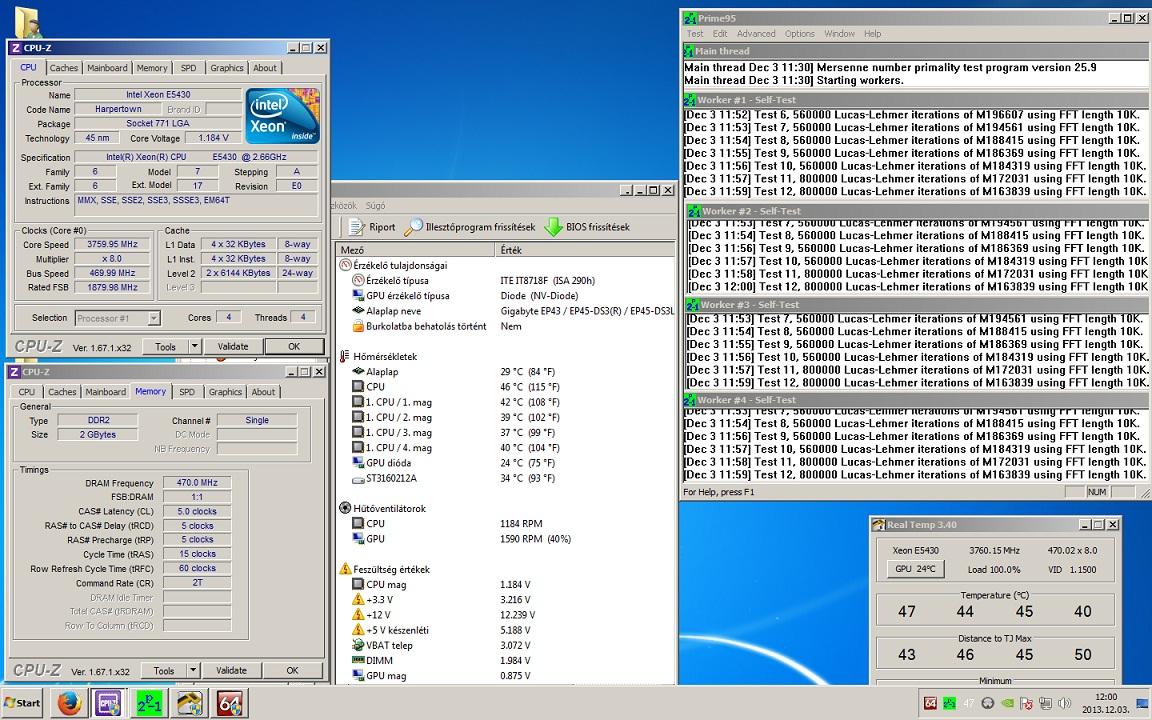Open the Help menu in Prime95
Viewport: 1152px width, 720px height.
pyautogui.click(x=872, y=34)
